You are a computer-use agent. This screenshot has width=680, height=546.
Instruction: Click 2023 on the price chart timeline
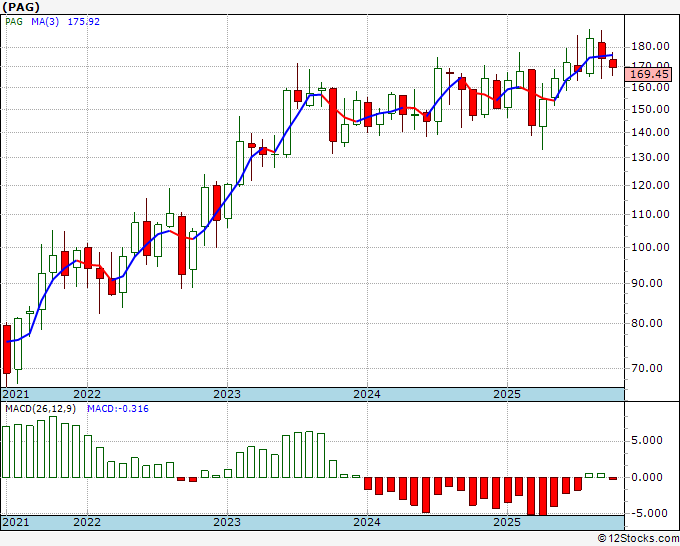click(227, 394)
